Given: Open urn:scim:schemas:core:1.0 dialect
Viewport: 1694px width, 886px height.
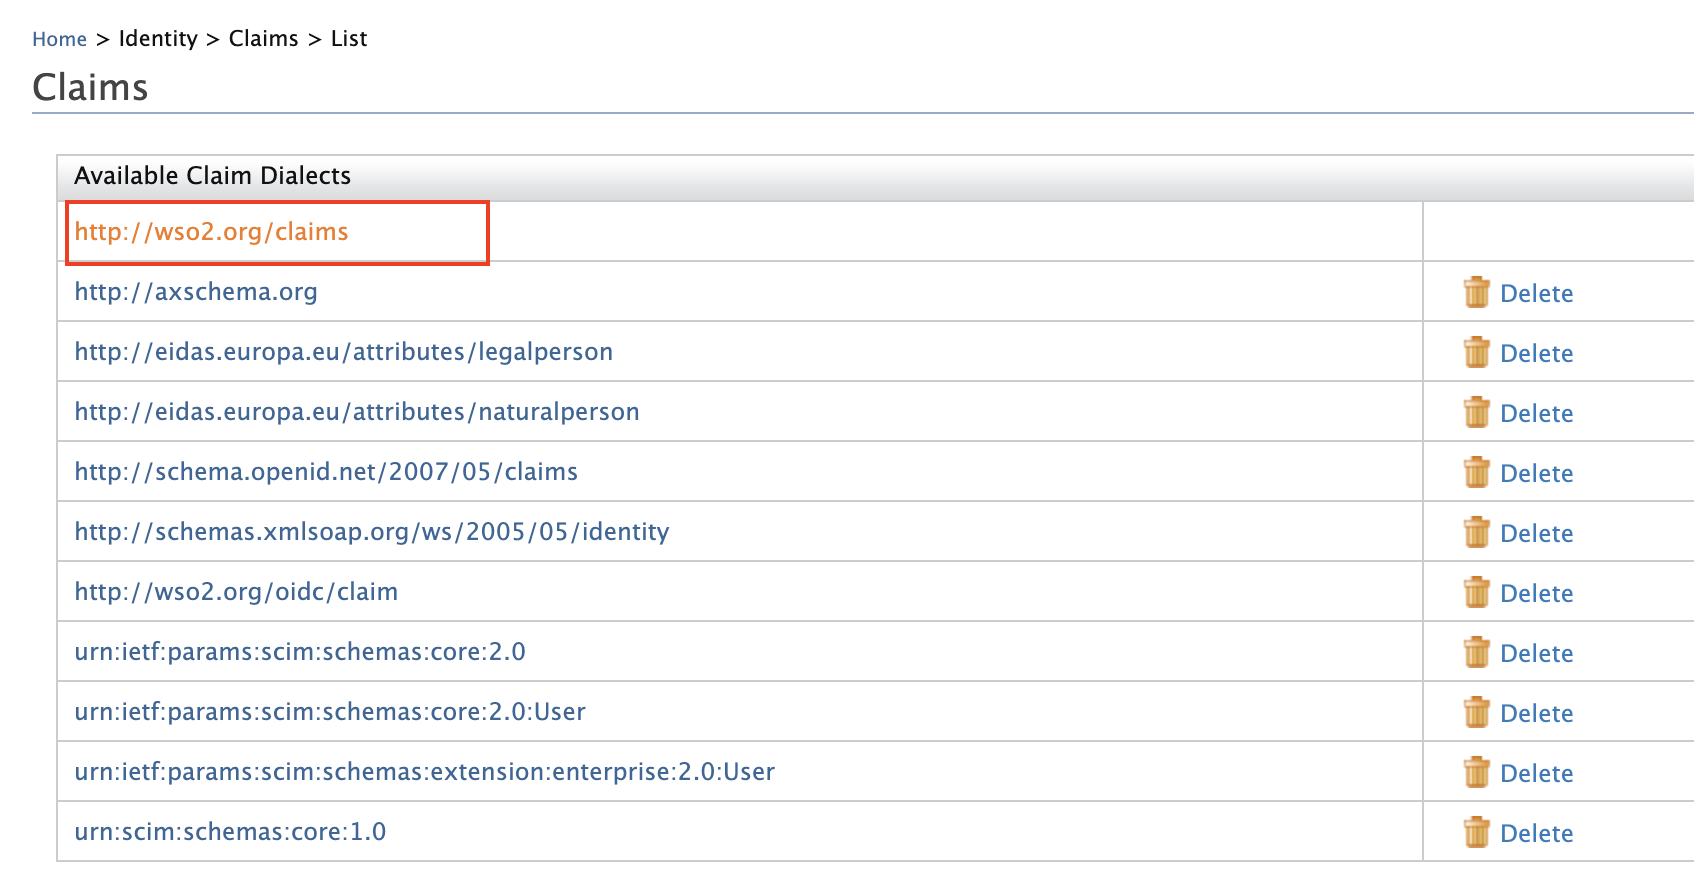Looking at the screenshot, I should click(230, 832).
